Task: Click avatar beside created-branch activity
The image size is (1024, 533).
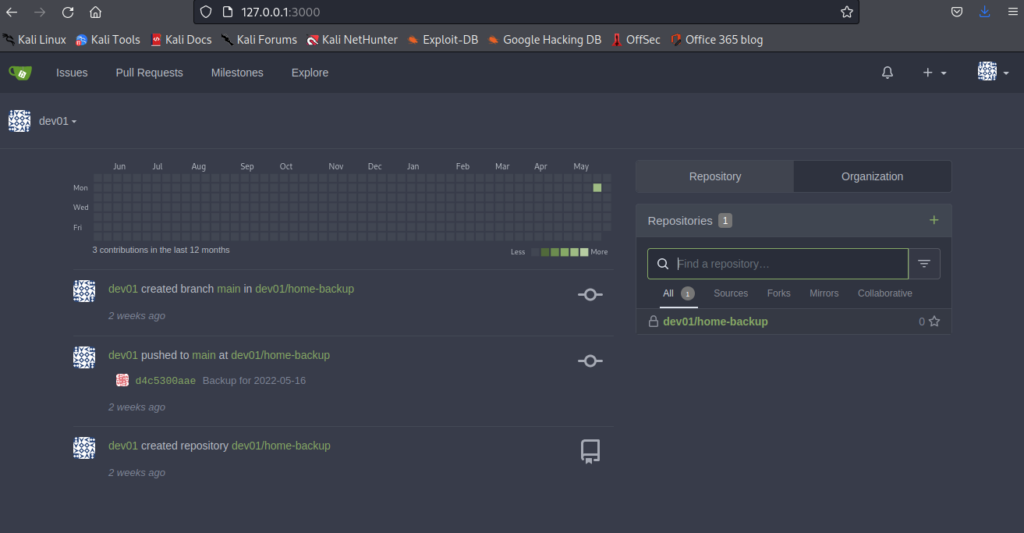Action: pyautogui.click(x=84, y=291)
